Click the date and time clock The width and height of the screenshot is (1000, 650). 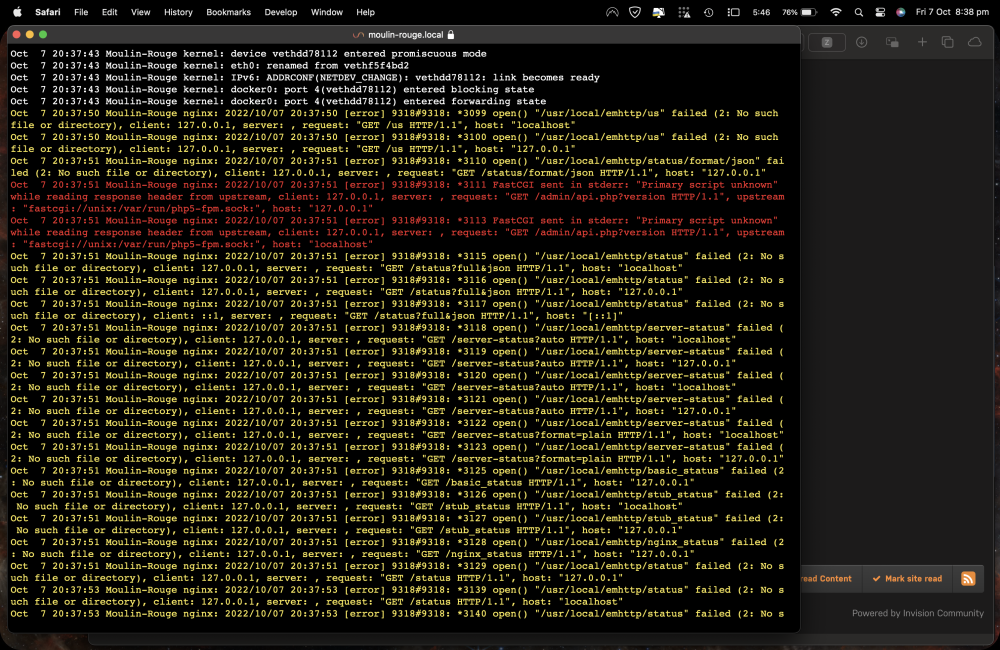(x=952, y=12)
